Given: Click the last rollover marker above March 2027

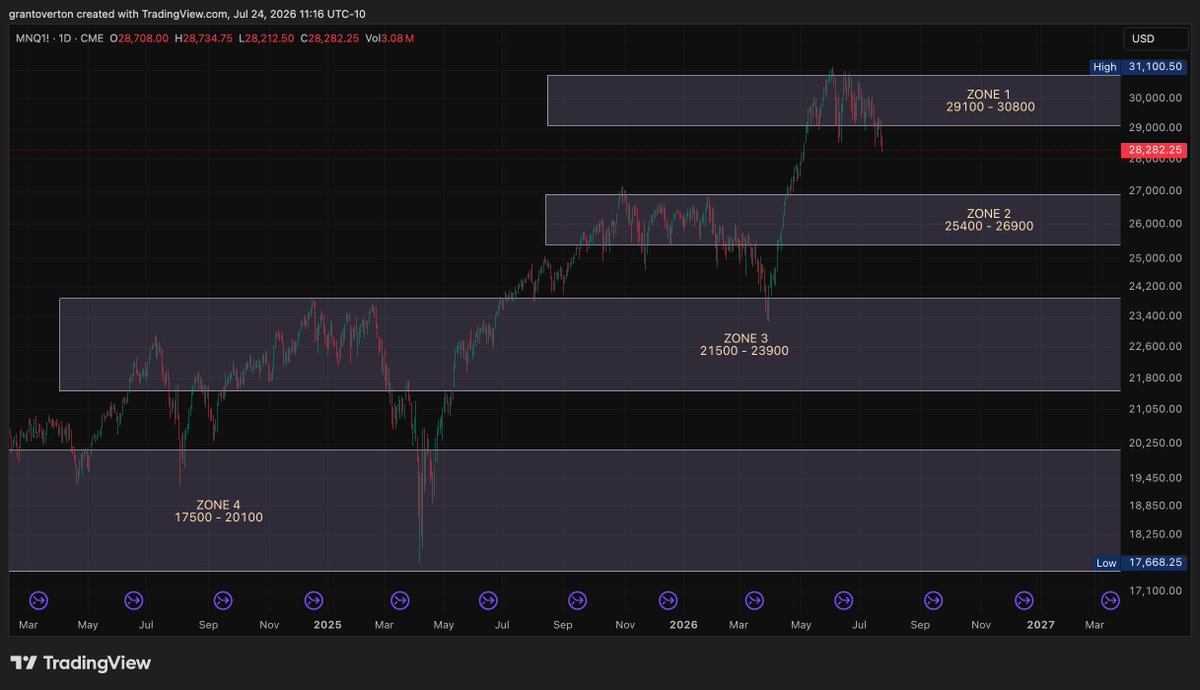Looking at the screenshot, I should point(1110,600).
